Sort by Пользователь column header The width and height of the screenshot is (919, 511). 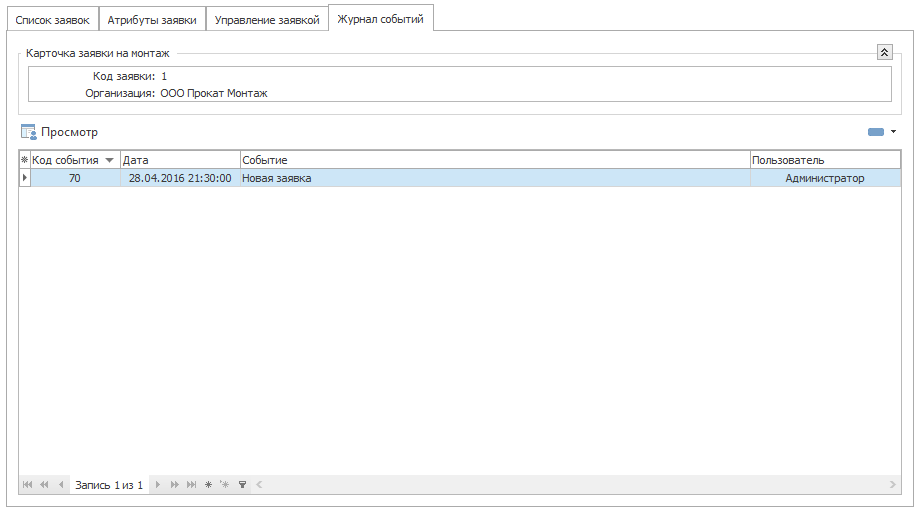(825, 160)
